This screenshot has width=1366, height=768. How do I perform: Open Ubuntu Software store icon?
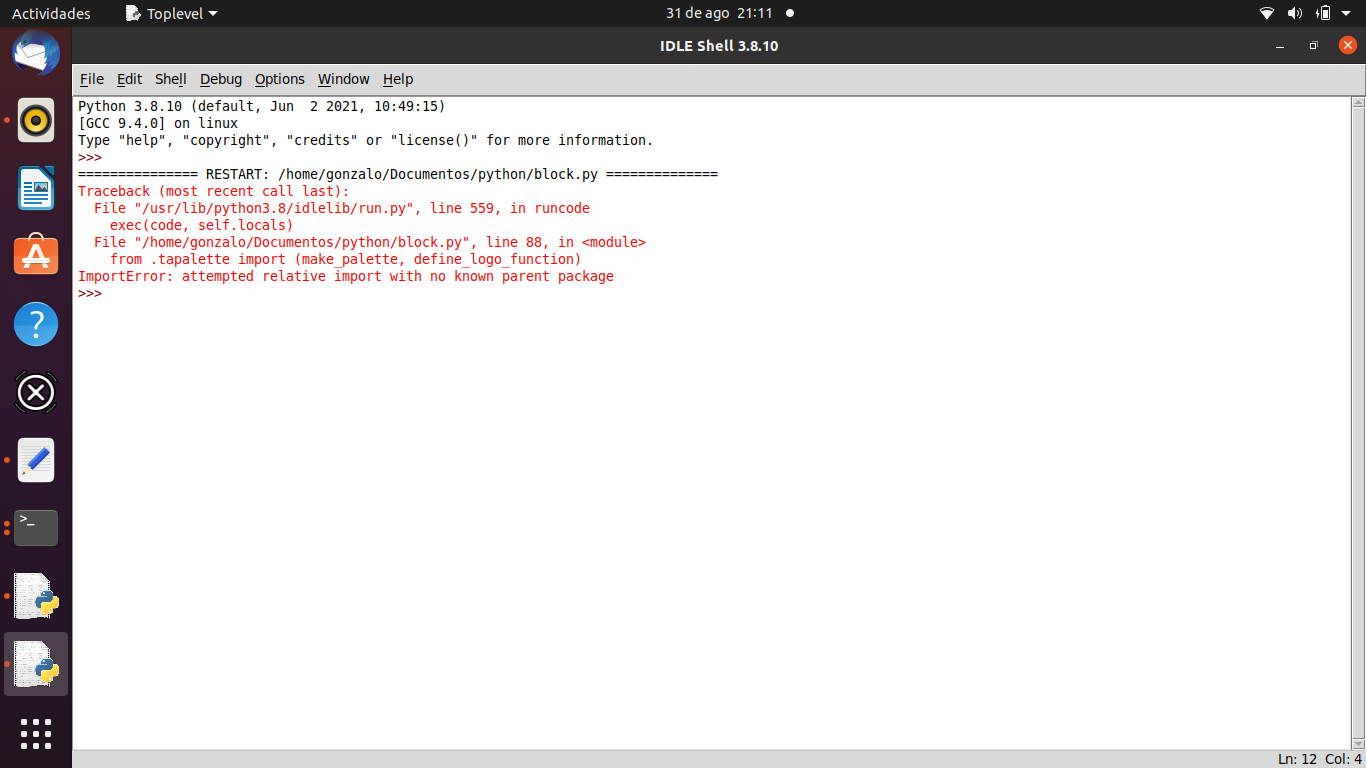36,256
